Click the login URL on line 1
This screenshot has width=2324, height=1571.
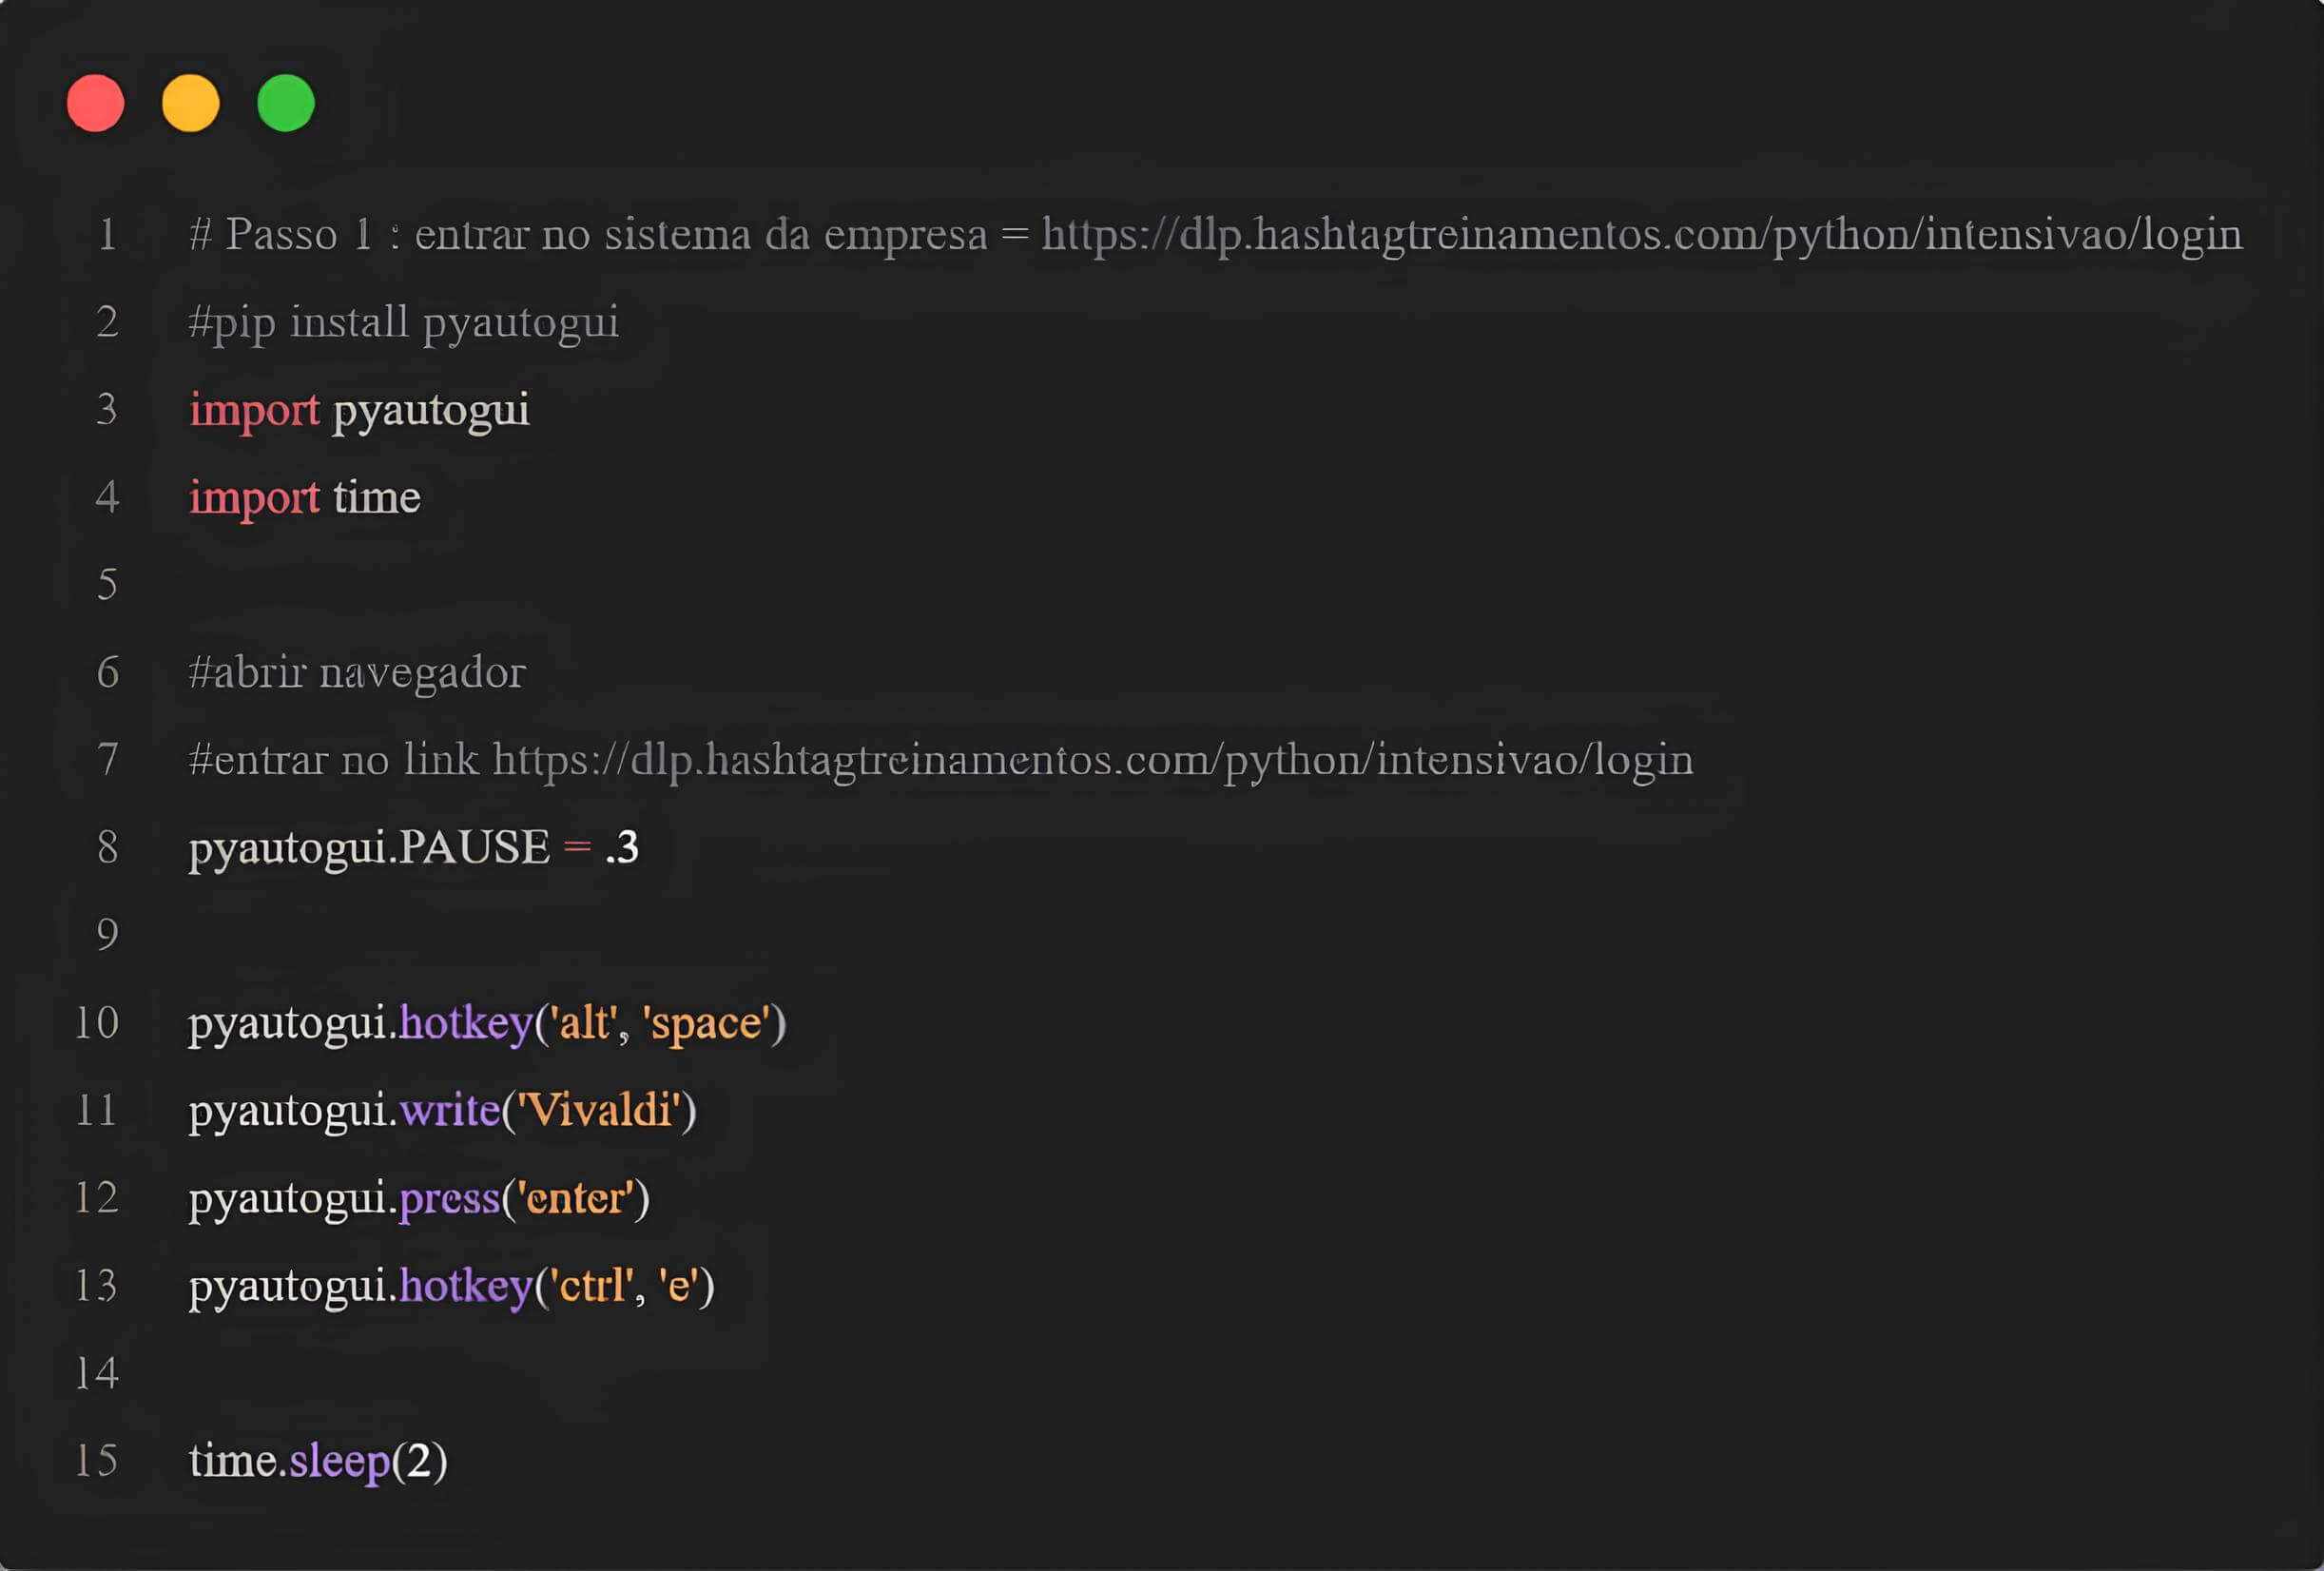[1641, 234]
